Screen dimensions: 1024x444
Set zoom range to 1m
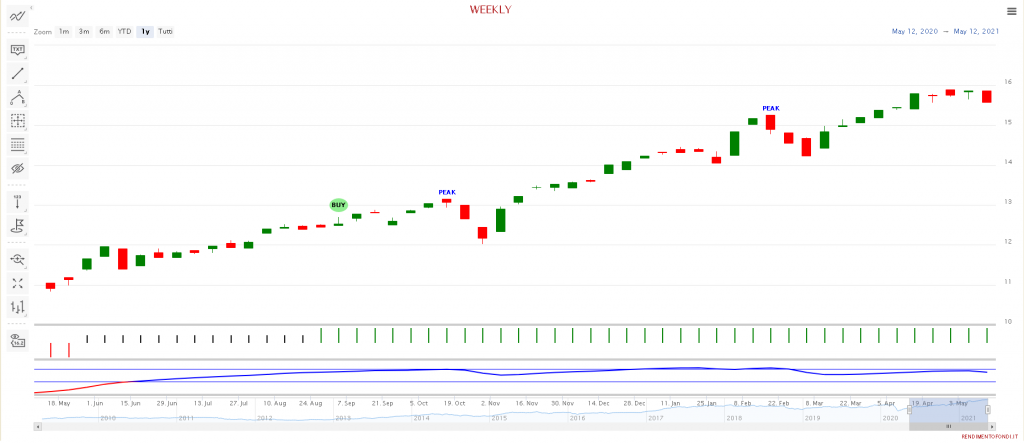(64, 32)
